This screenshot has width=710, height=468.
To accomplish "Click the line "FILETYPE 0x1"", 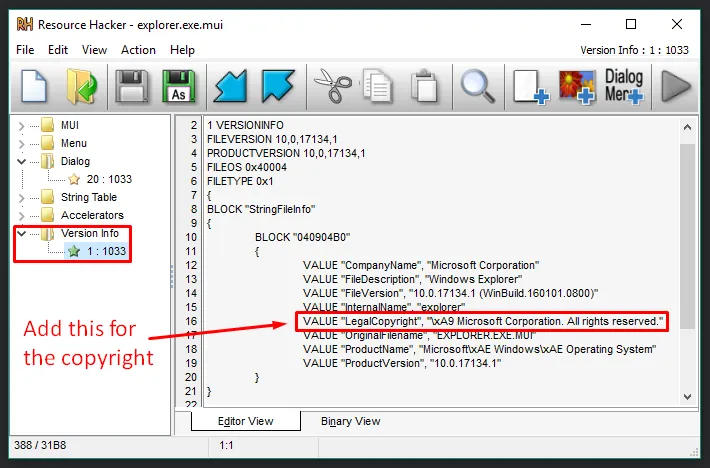I will coord(240,181).
